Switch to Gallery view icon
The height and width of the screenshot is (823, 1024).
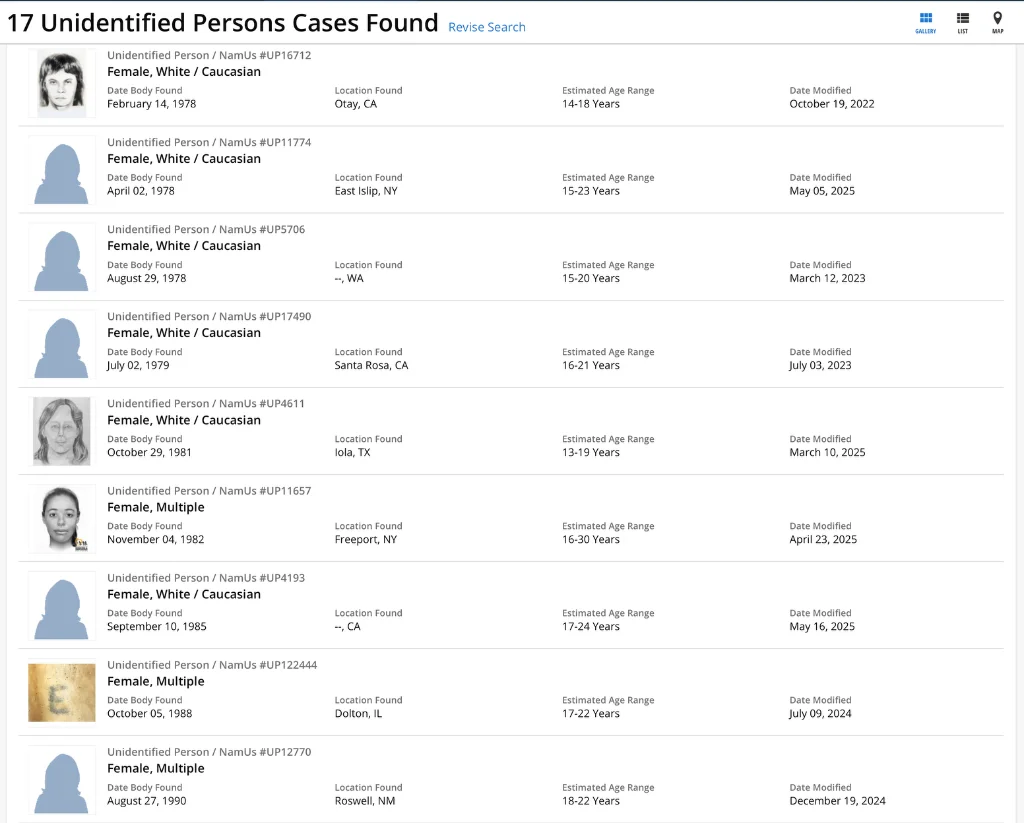[925, 22]
